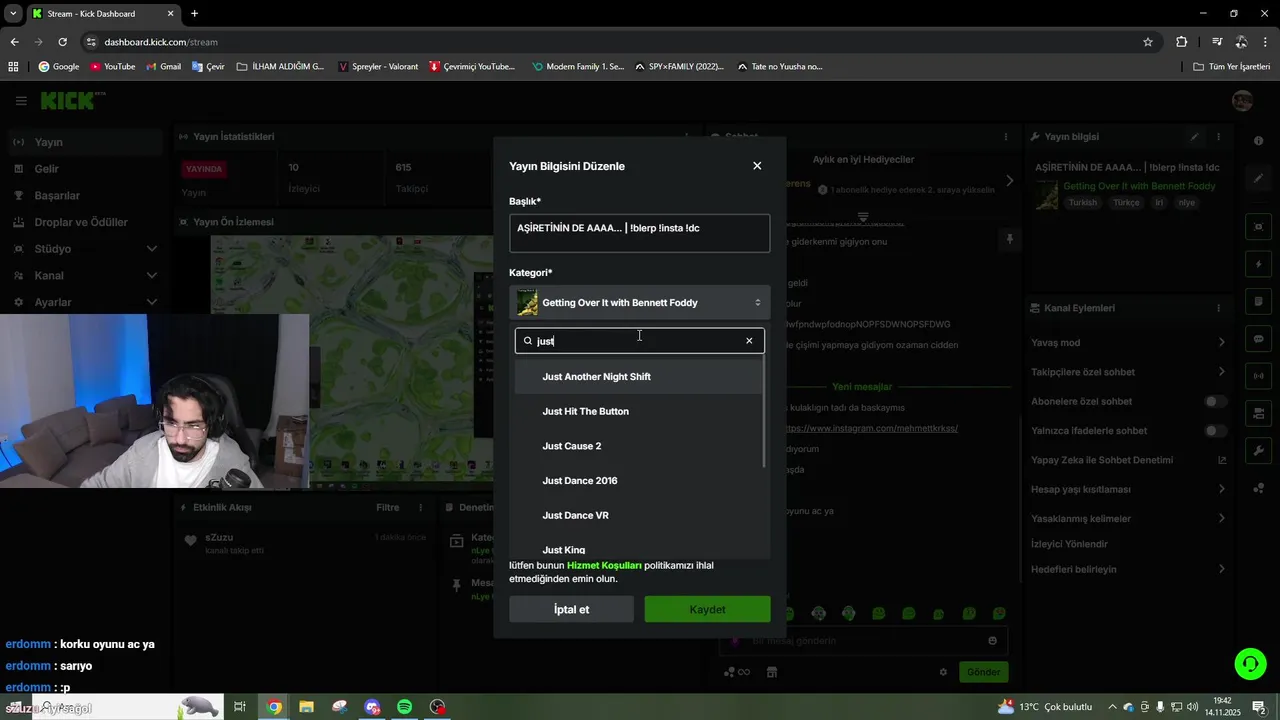Open the green support headset bubble
1280x720 pixels.
tap(1249, 664)
